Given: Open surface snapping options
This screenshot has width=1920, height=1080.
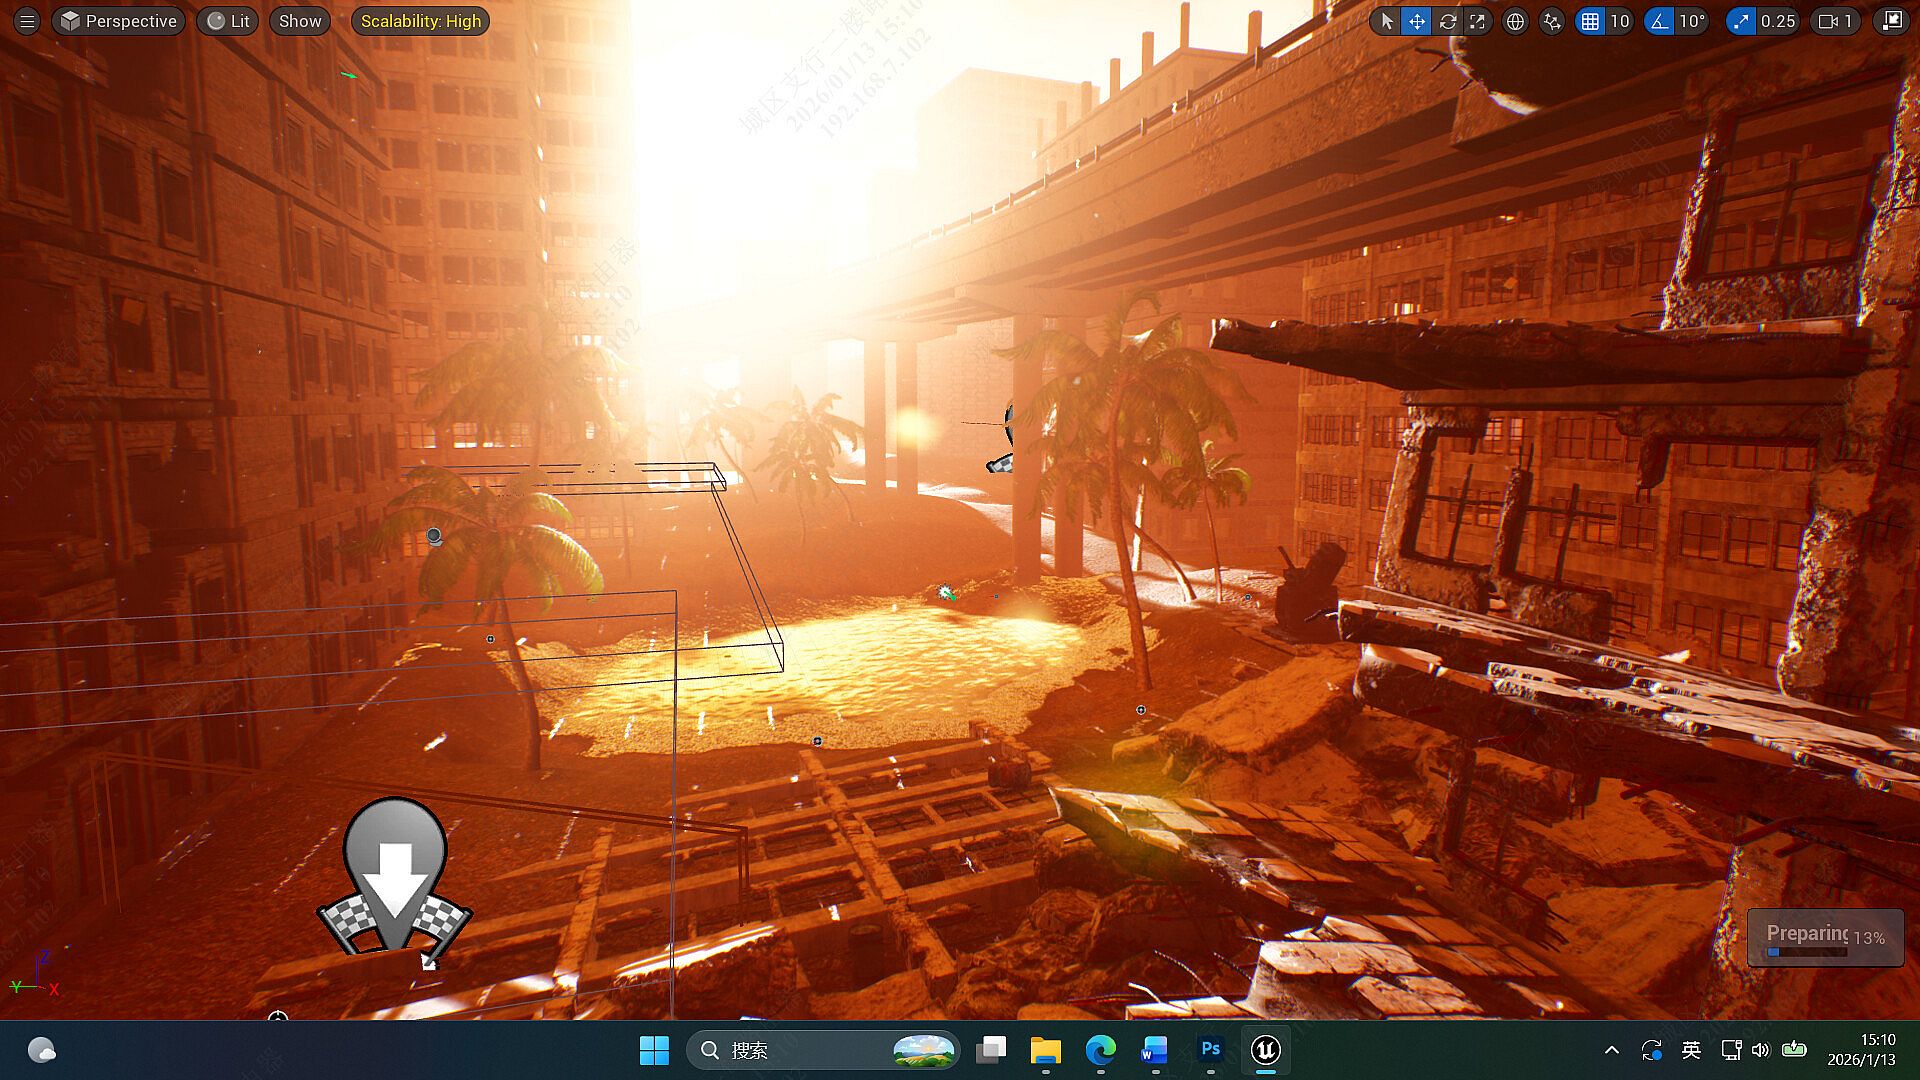Looking at the screenshot, I should pyautogui.click(x=1552, y=21).
